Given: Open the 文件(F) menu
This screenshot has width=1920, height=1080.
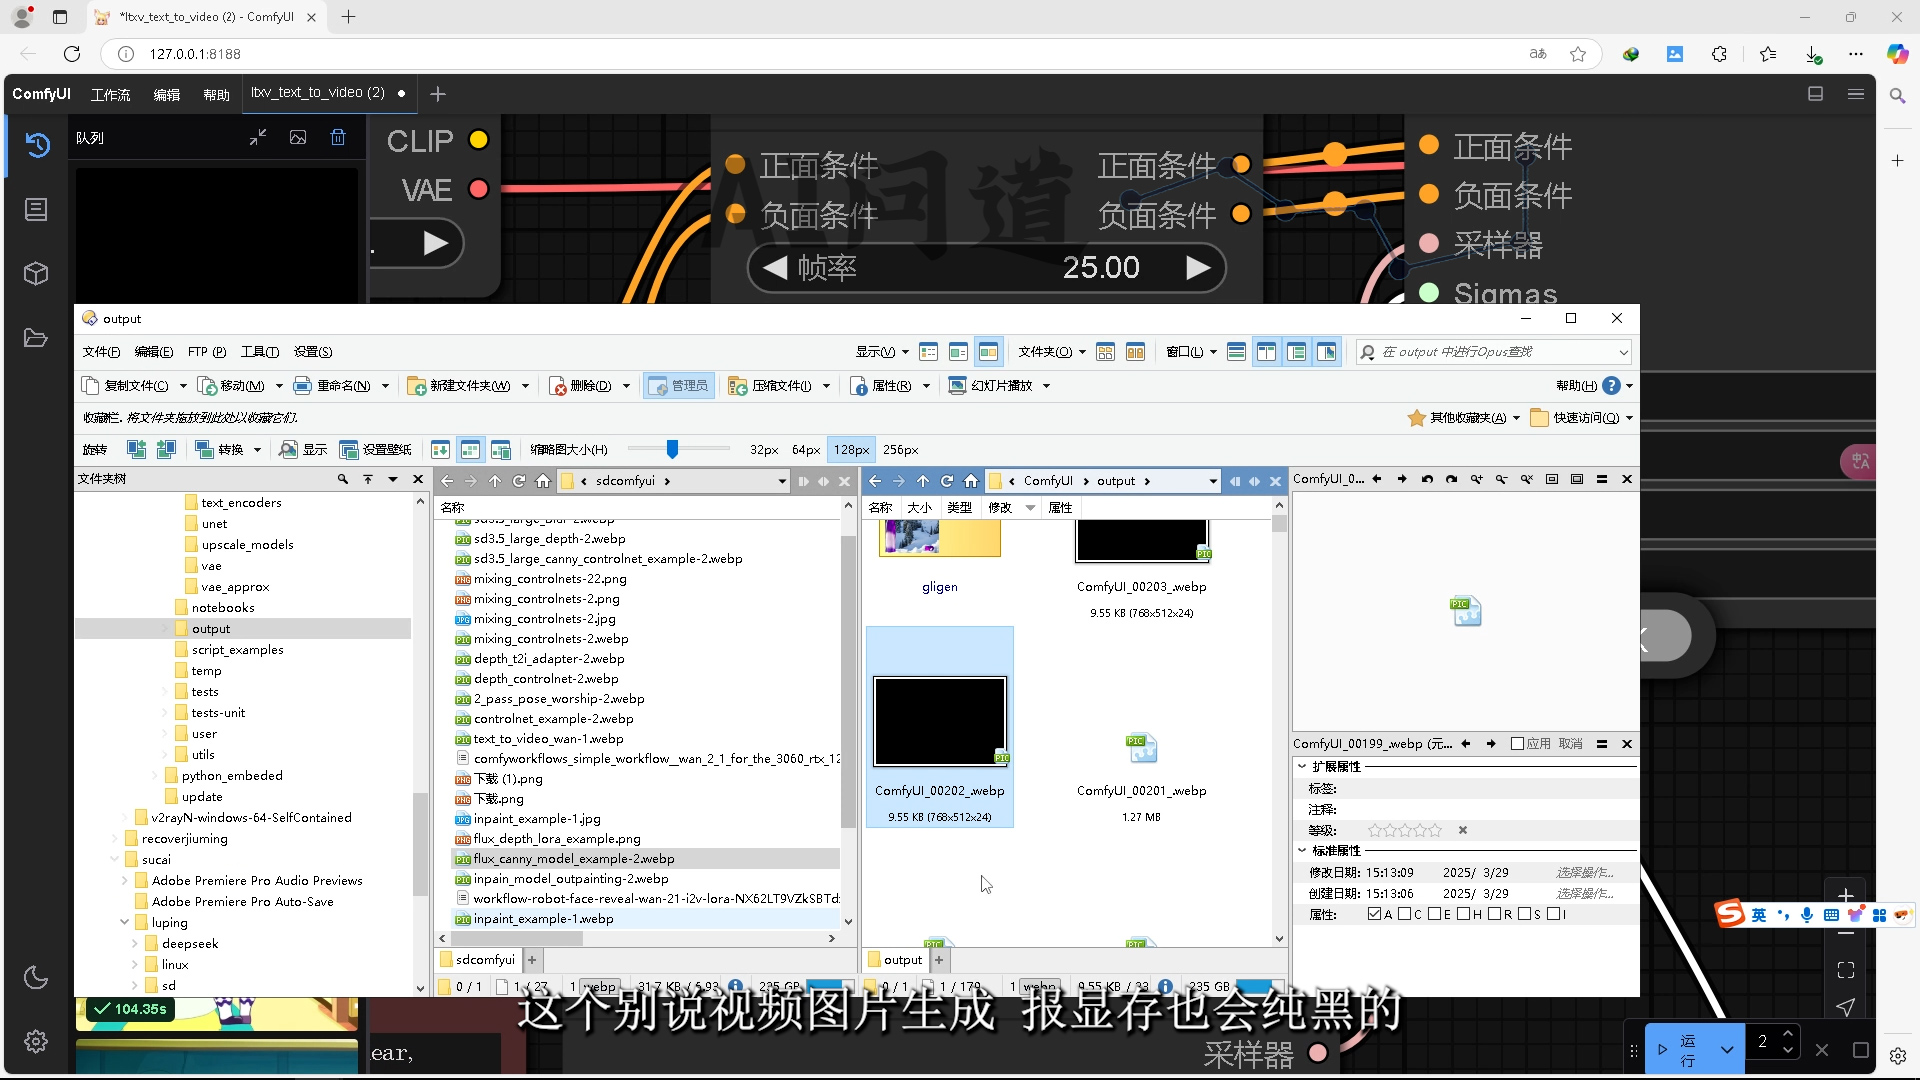Looking at the screenshot, I should point(101,352).
